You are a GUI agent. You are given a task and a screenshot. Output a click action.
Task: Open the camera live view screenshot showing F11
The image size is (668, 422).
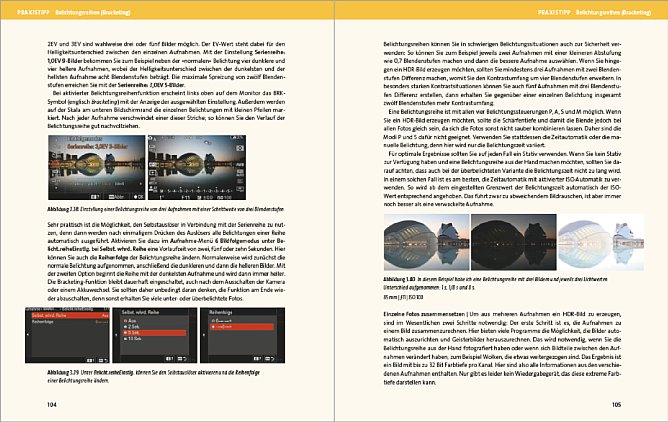(196, 167)
